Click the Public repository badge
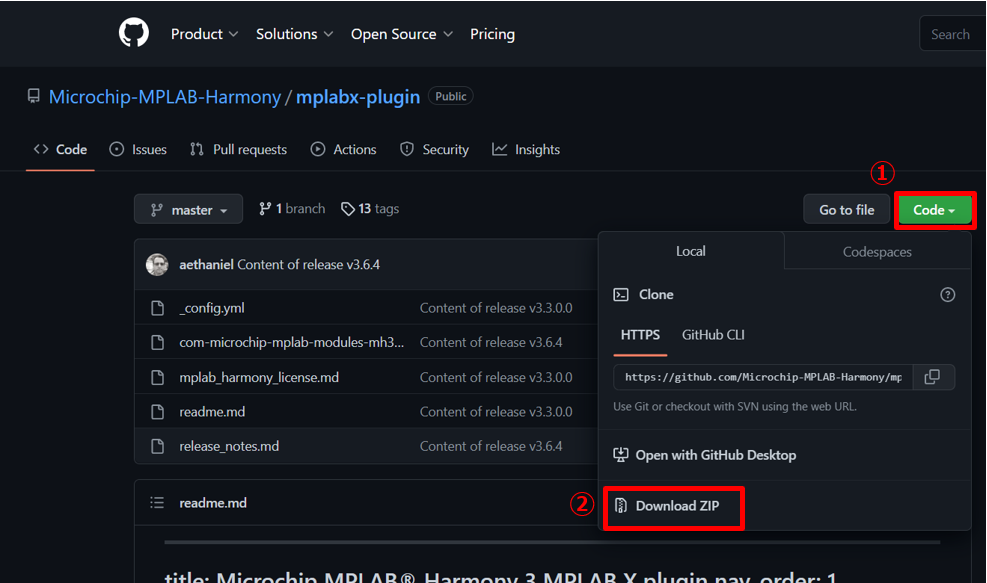This screenshot has height=583, width=987. pos(451,96)
